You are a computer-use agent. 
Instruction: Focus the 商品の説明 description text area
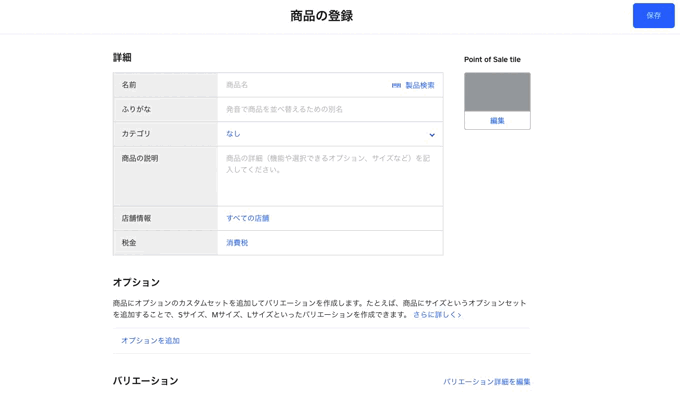click(x=330, y=176)
